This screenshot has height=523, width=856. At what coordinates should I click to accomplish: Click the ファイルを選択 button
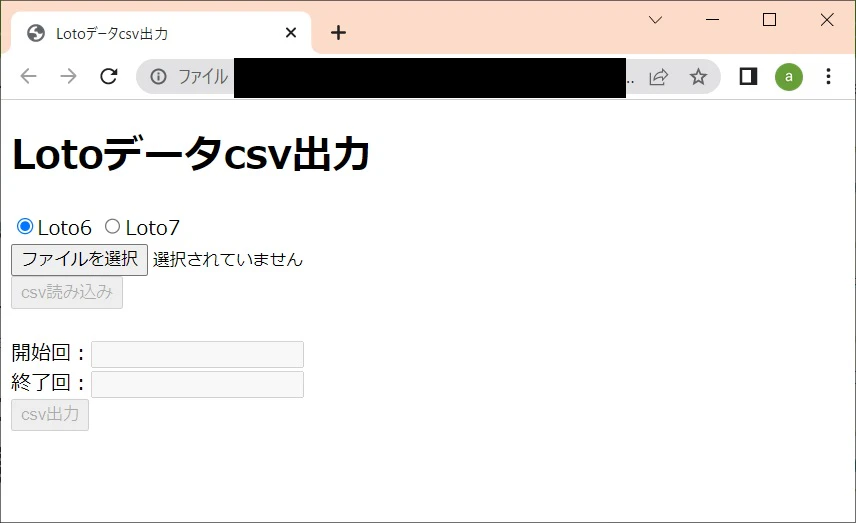(x=80, y=260)
